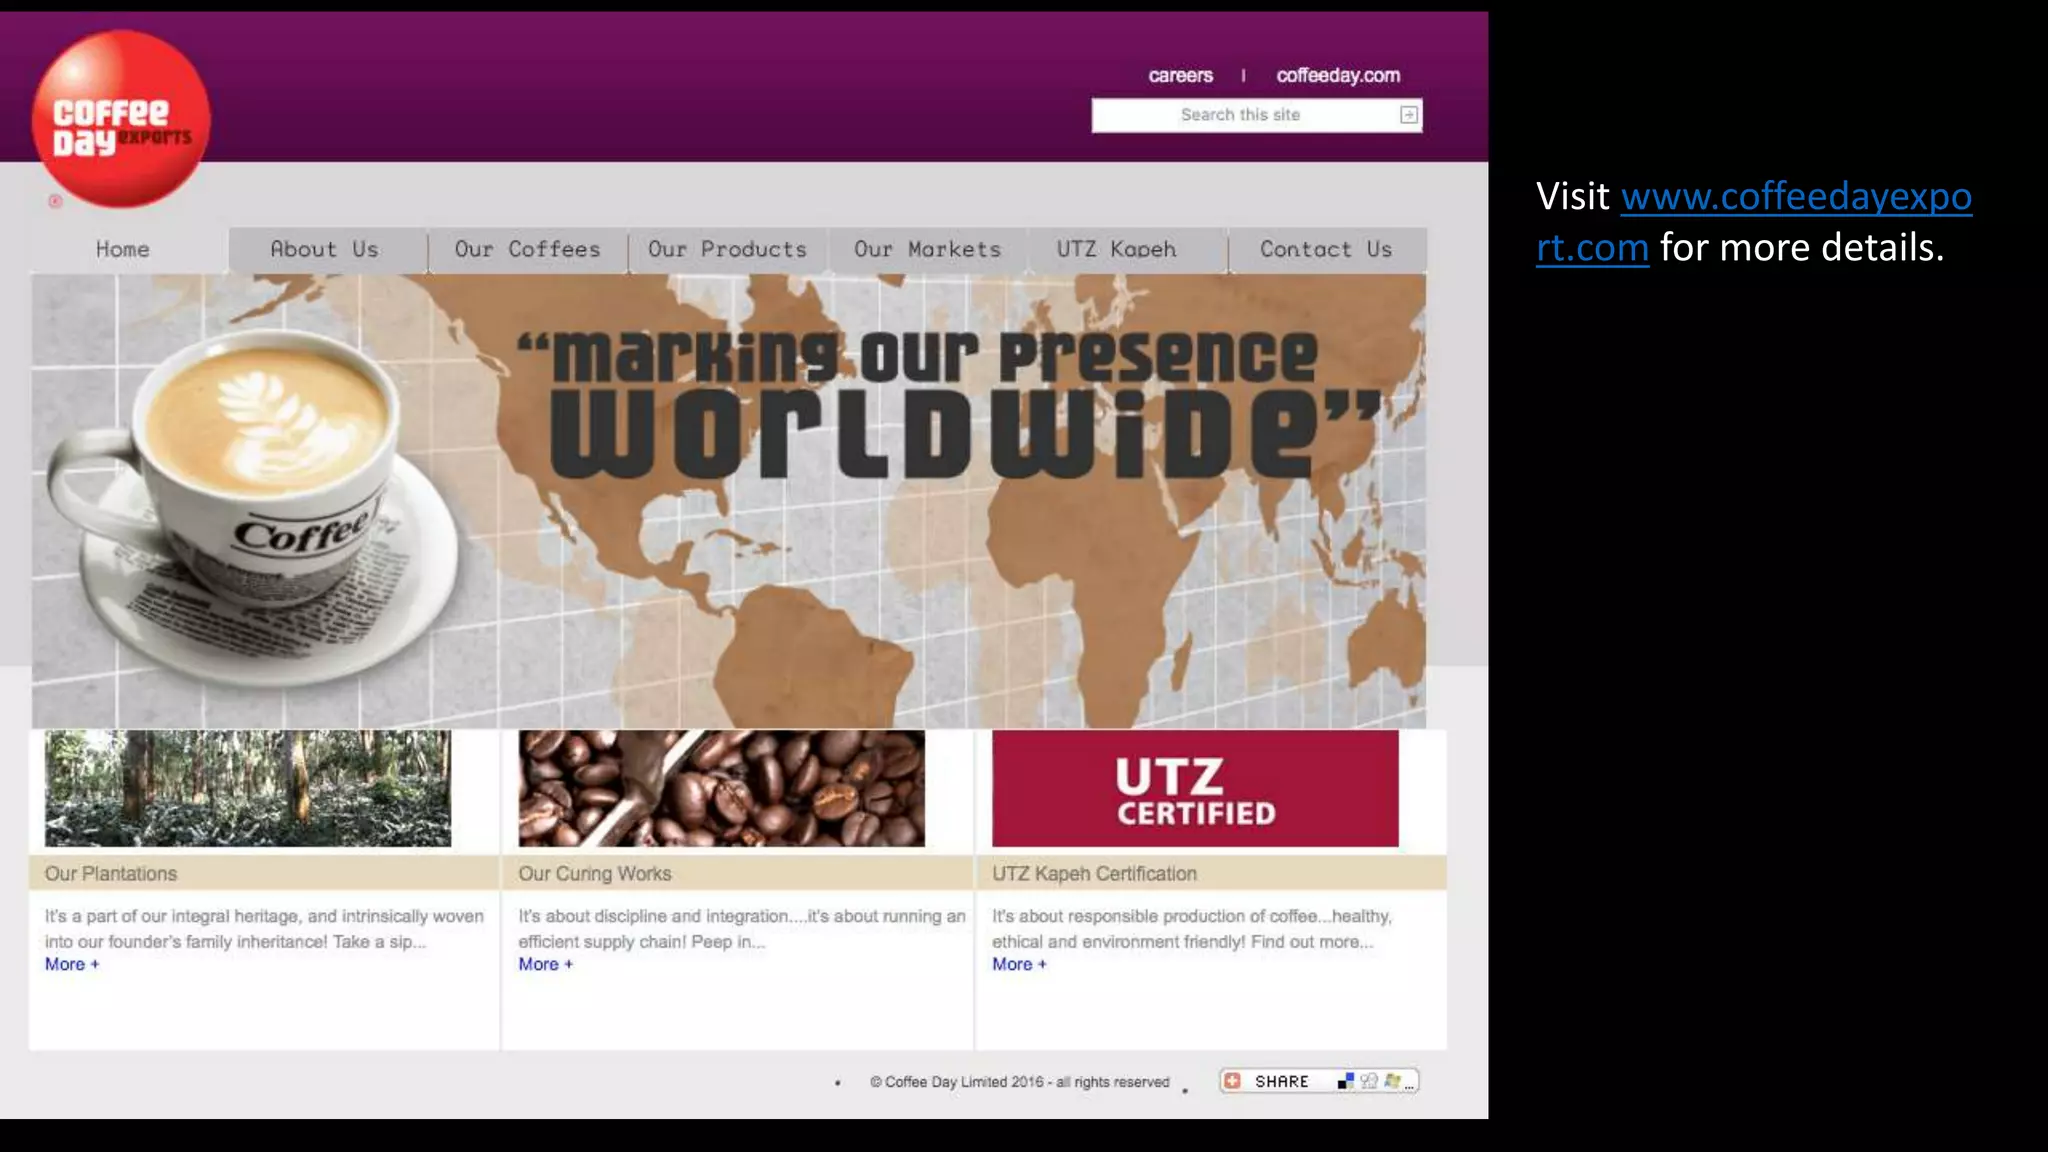This screenshot has width=2048, height=1152.
Task: Click the Our Curing Works heading
Action: [x=595, y=874]
